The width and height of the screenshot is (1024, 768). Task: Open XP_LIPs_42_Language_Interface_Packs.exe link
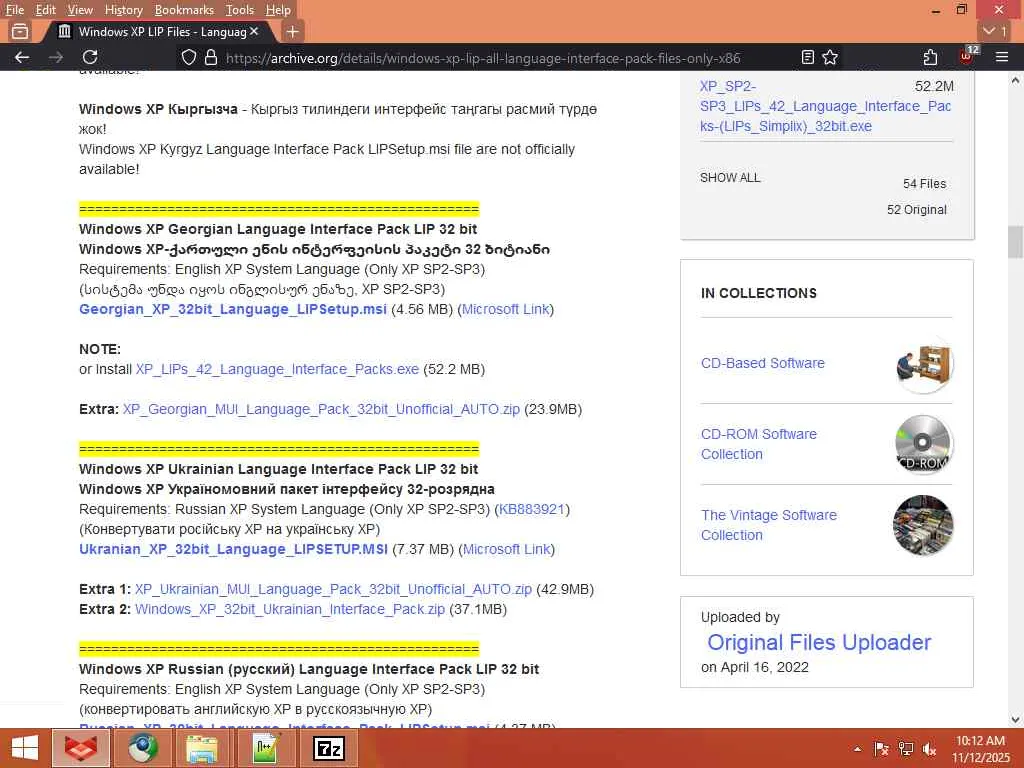(277, 369)
